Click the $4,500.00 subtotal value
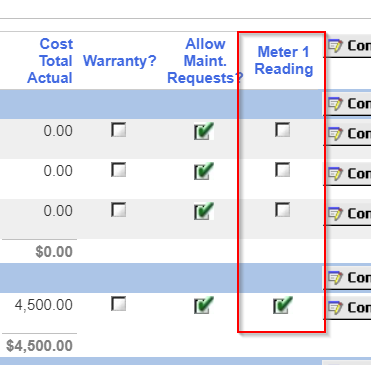The image size is (371, 365). pos(39,346)
